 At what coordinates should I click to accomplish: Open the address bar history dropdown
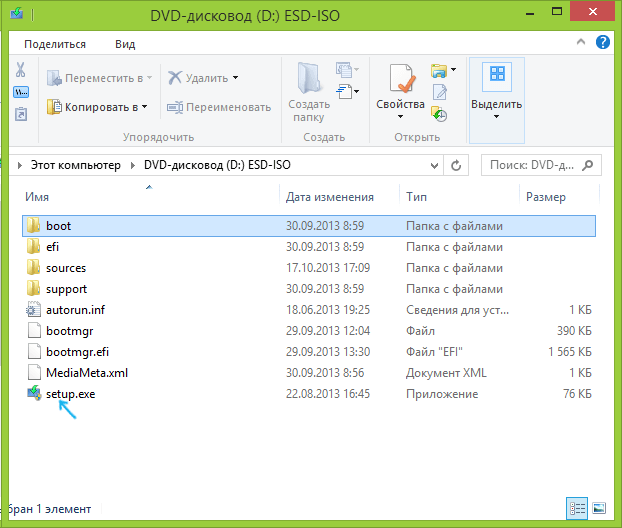(434, 165)
